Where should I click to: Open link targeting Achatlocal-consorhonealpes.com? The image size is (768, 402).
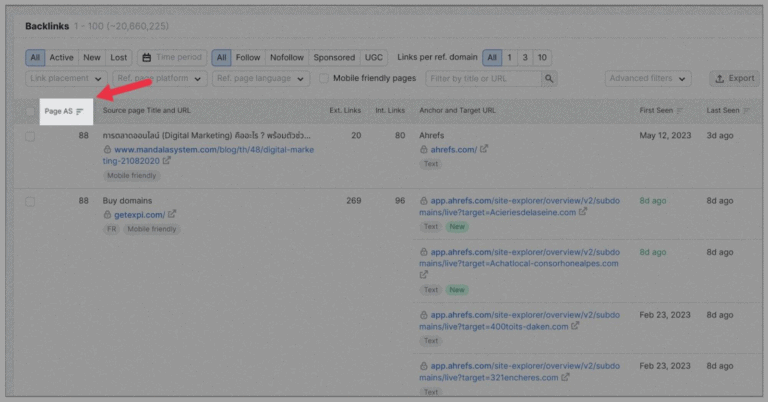pos(519,258)
